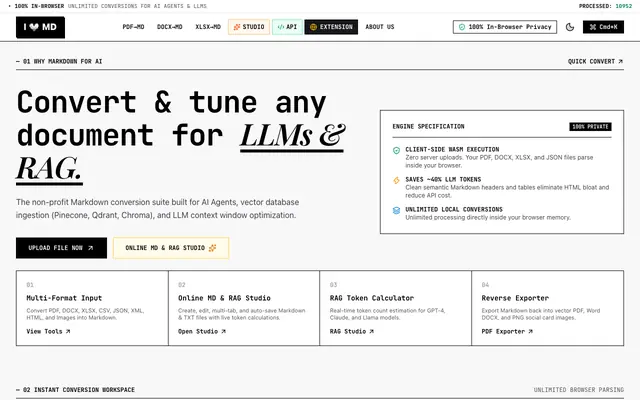The width and height of the screenshot is (640, 400).
Task: Click the Quick Convert arrow icon
Action: pyautogui.click(x=620, y=61)
